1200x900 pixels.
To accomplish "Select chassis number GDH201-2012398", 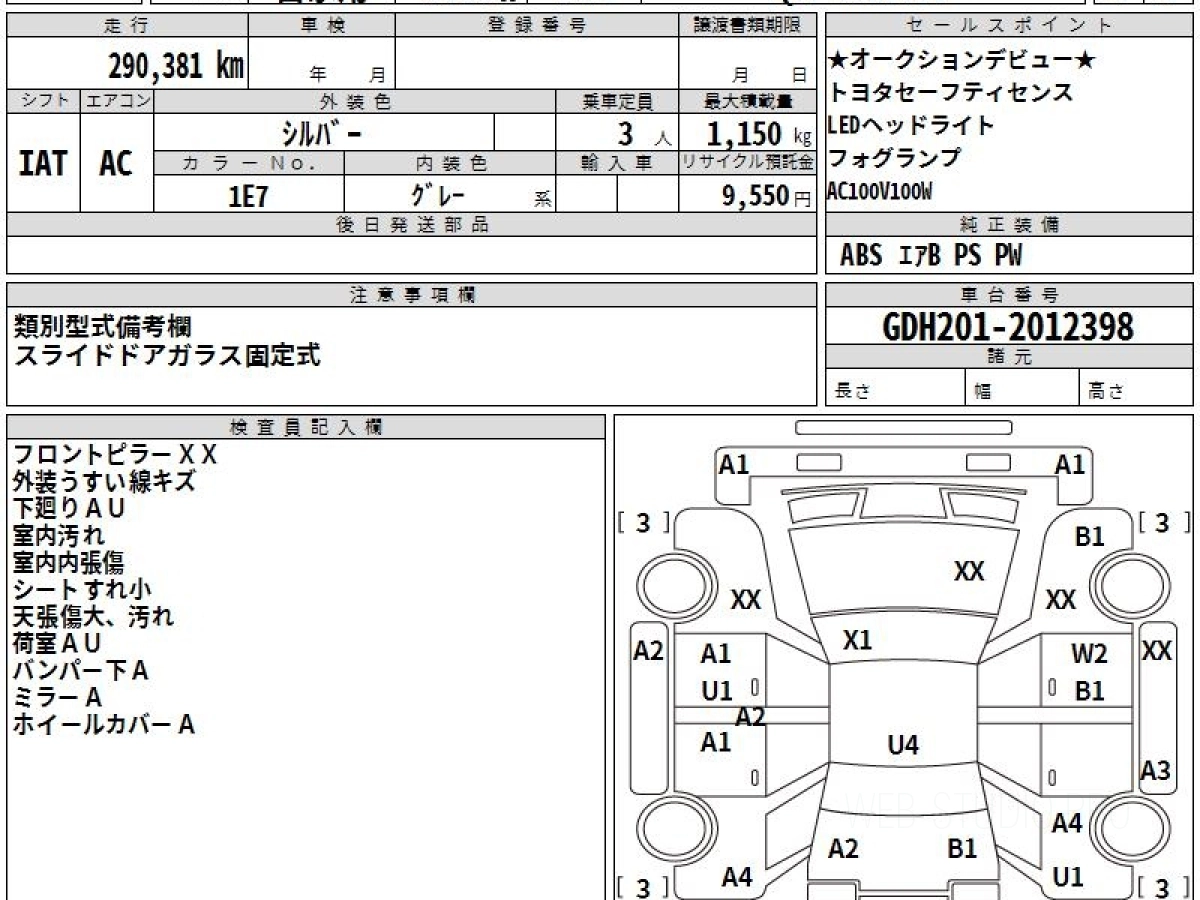I will [x=1009, y=326].
